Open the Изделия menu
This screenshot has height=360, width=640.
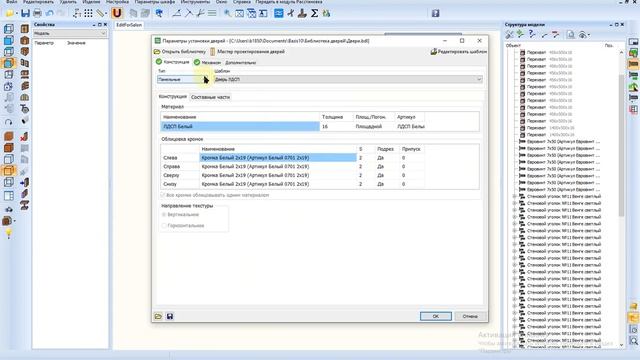[91, 2]
